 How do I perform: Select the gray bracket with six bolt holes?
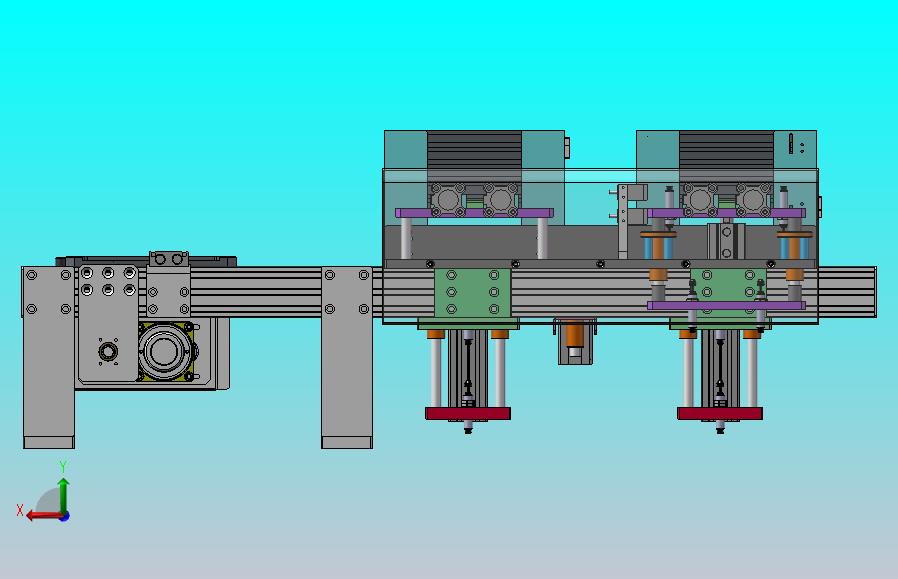108,324
